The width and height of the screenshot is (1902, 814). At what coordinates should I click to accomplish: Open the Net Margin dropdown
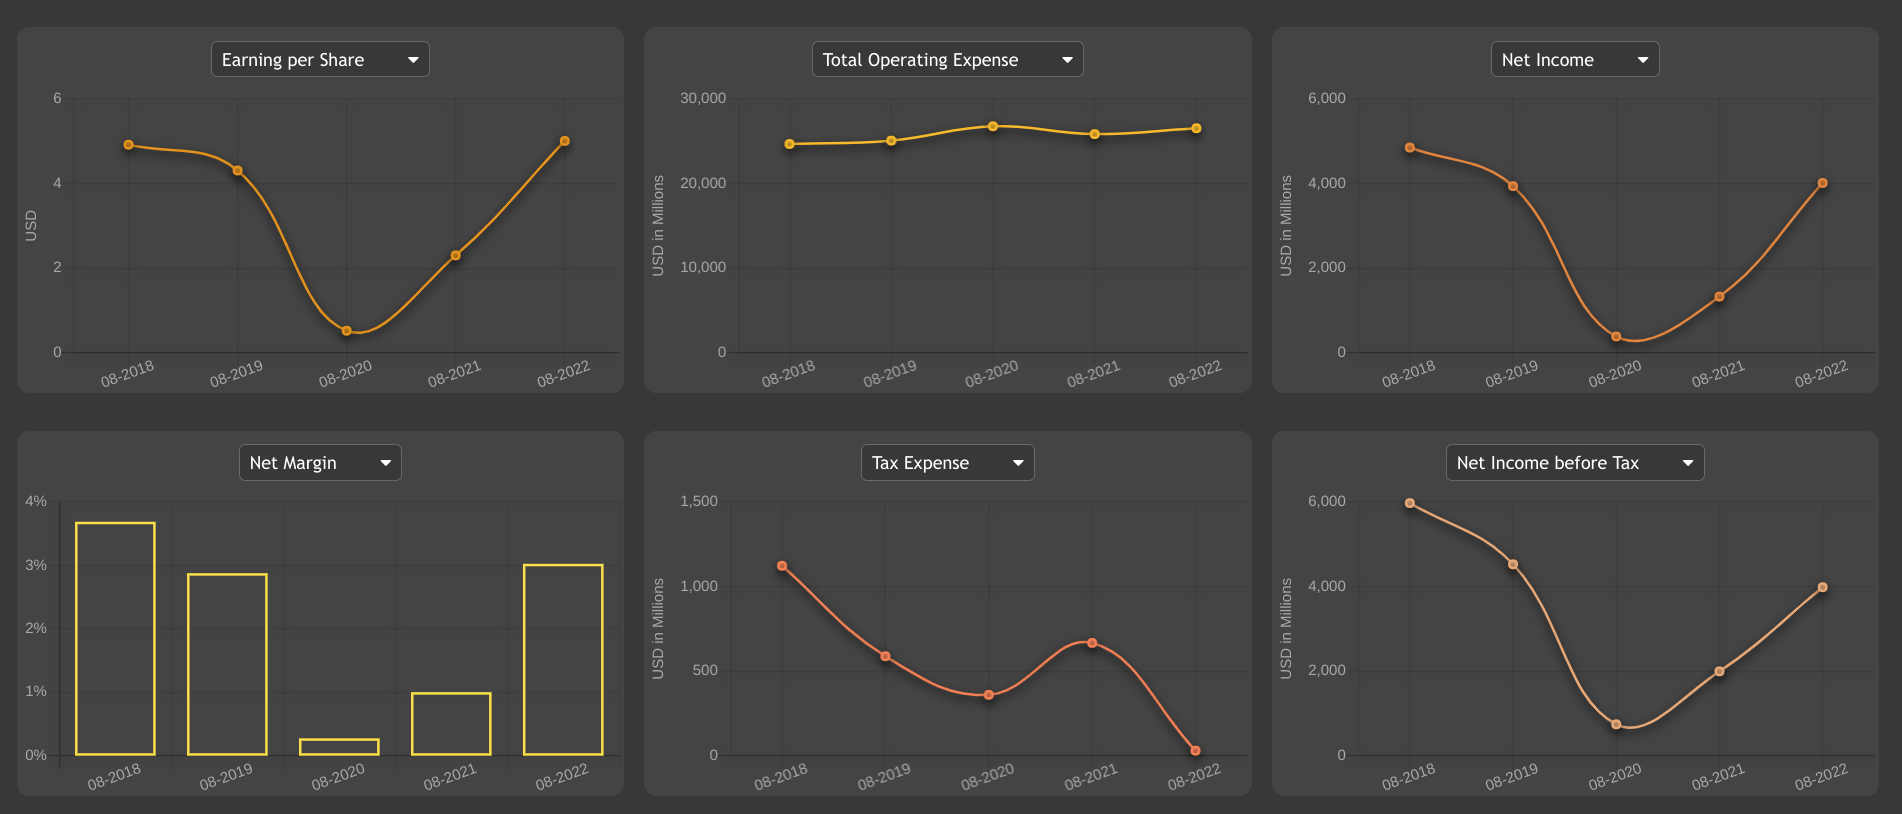point(320,463)
